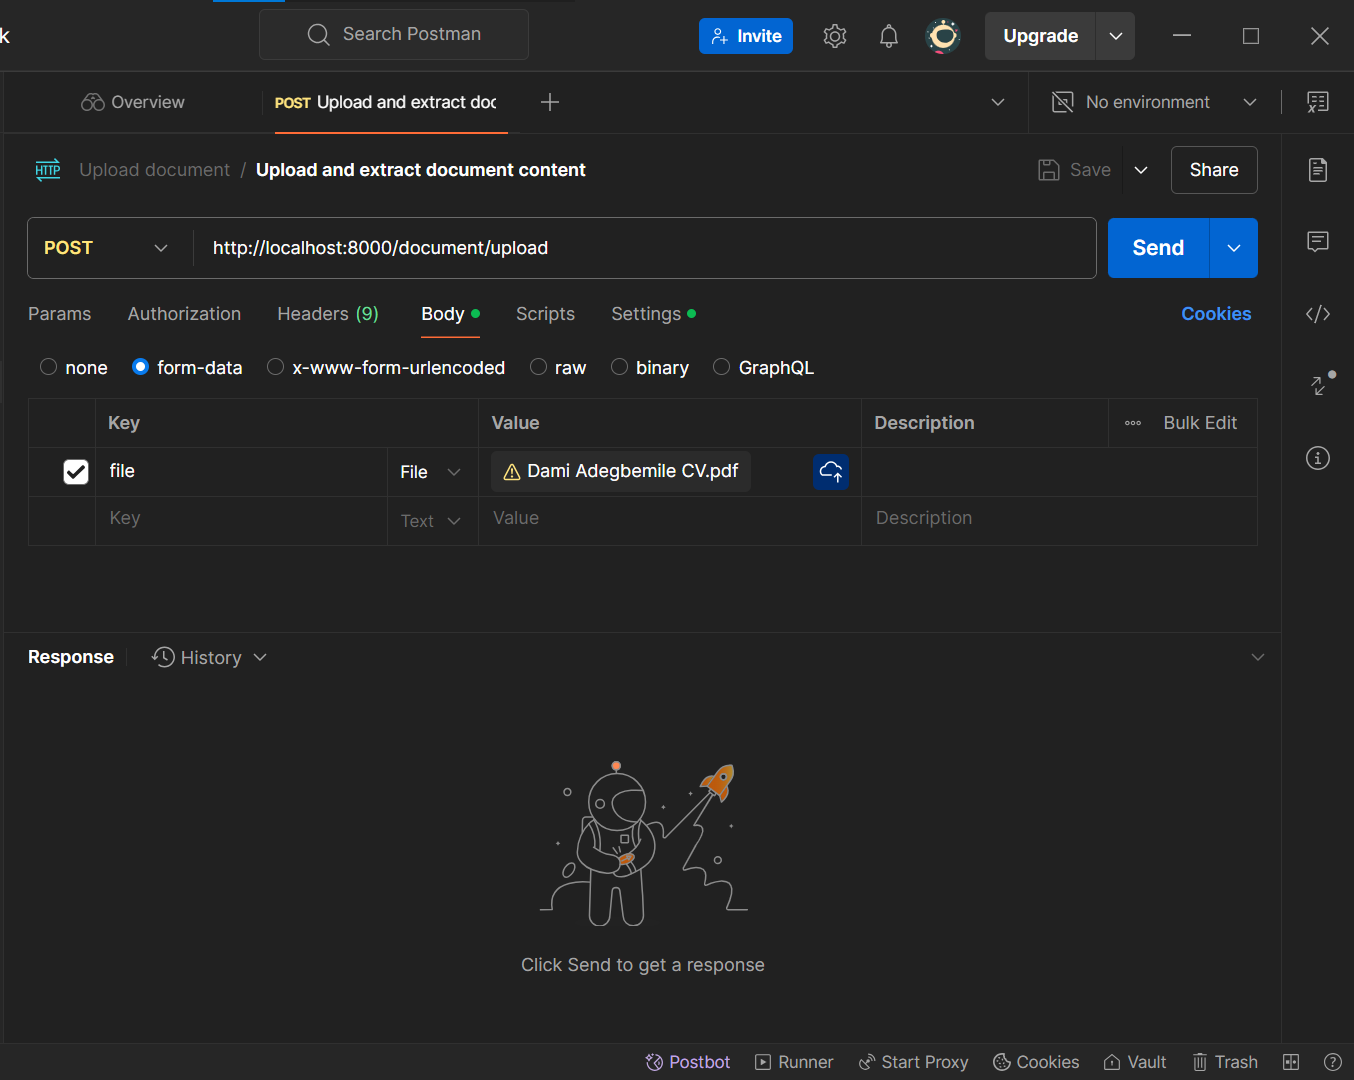Click Bulk Edit

(x=1200, y=423)
